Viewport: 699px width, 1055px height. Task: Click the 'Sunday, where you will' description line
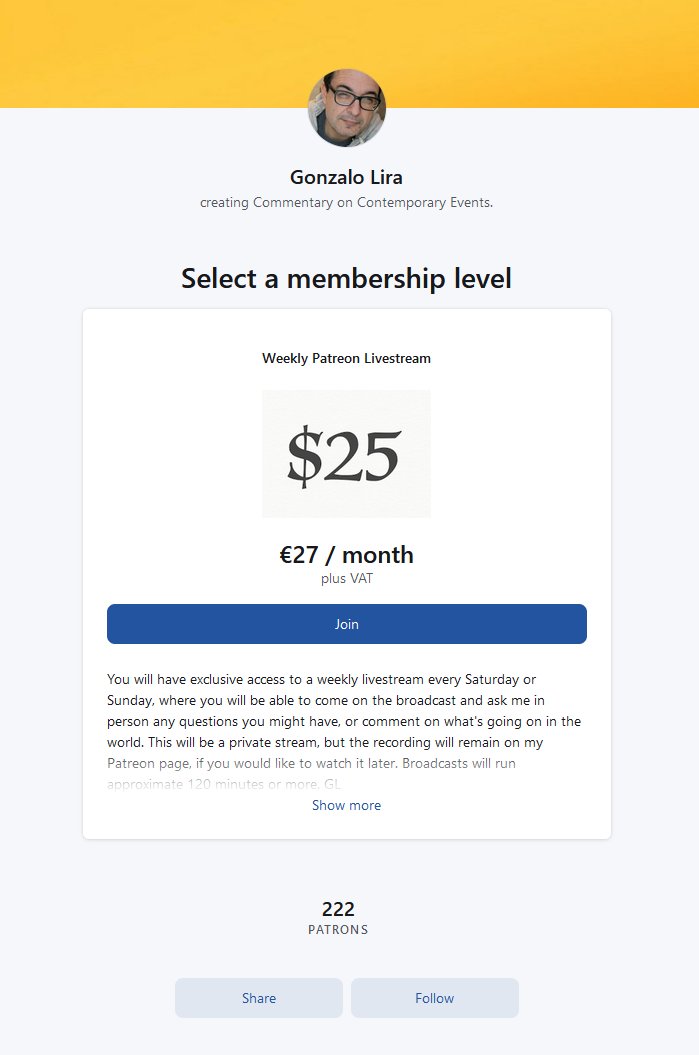326,700
